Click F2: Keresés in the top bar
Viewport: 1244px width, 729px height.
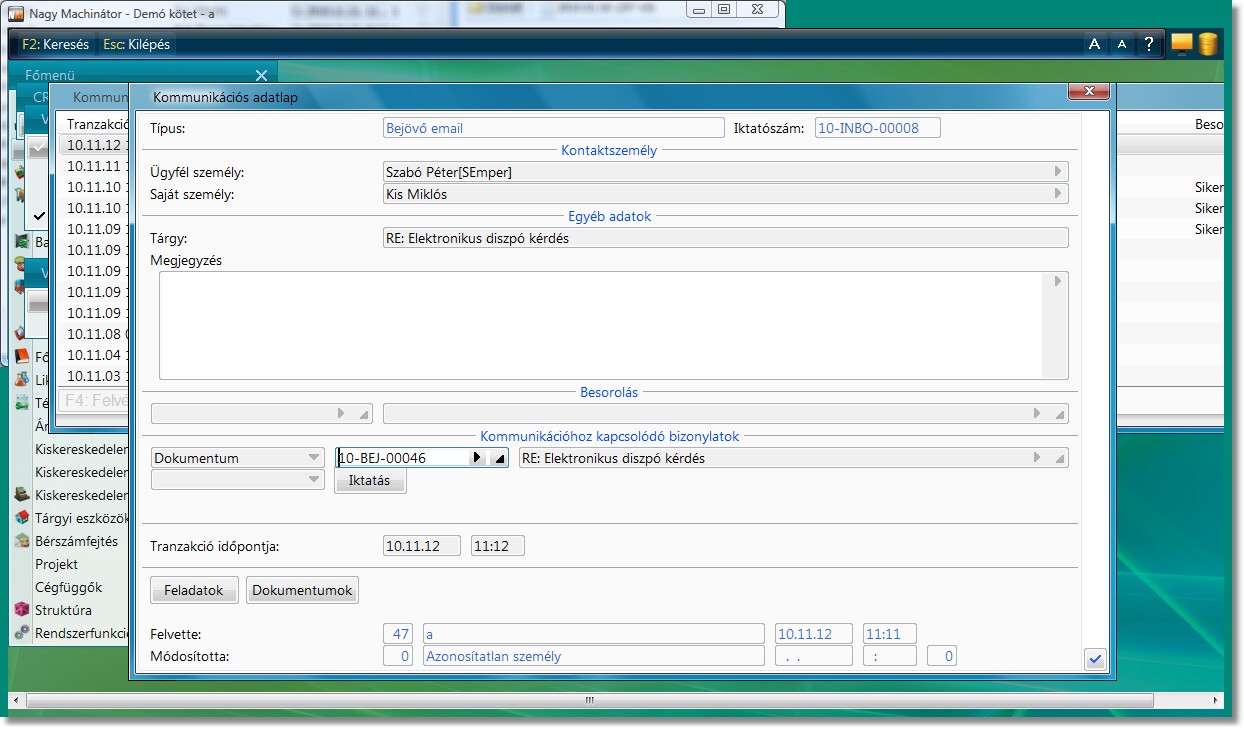click(55, 44)
